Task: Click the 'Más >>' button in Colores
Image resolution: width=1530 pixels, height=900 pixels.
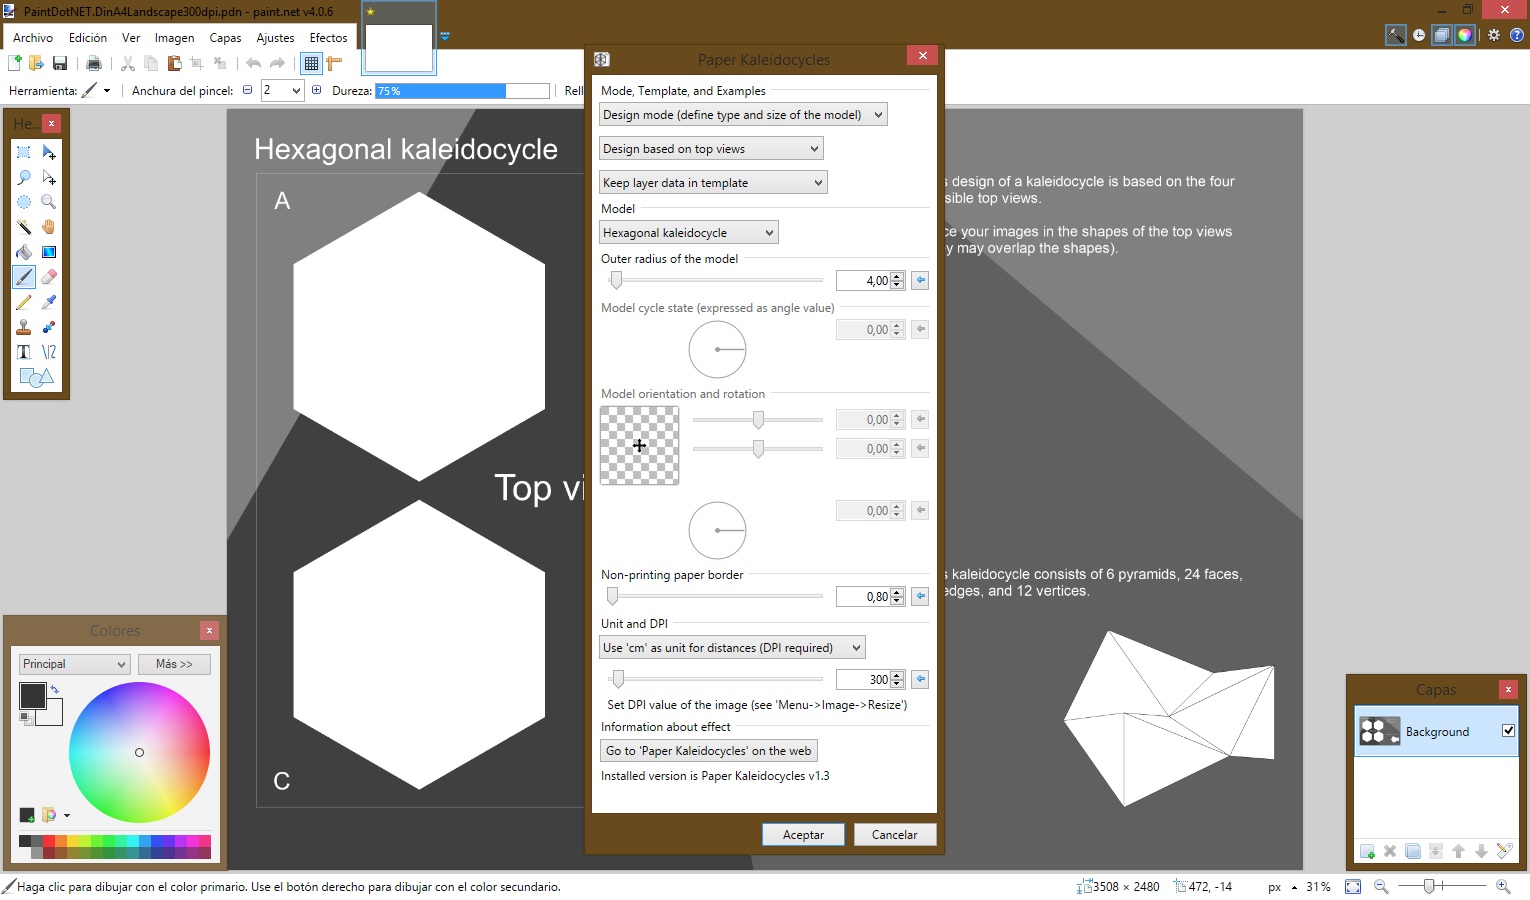Action: (x=174, y=664)
